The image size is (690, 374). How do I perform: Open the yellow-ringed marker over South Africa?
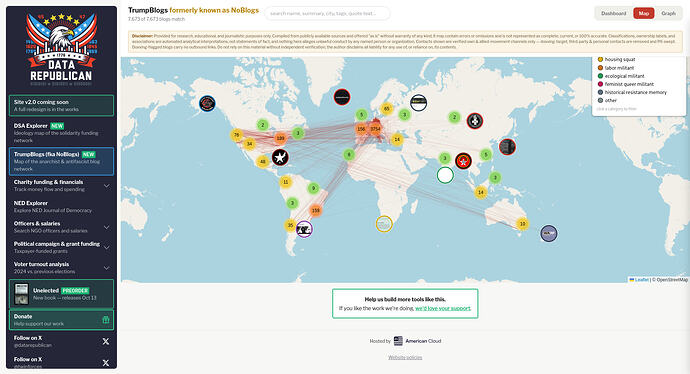click(x=384, y=224)
